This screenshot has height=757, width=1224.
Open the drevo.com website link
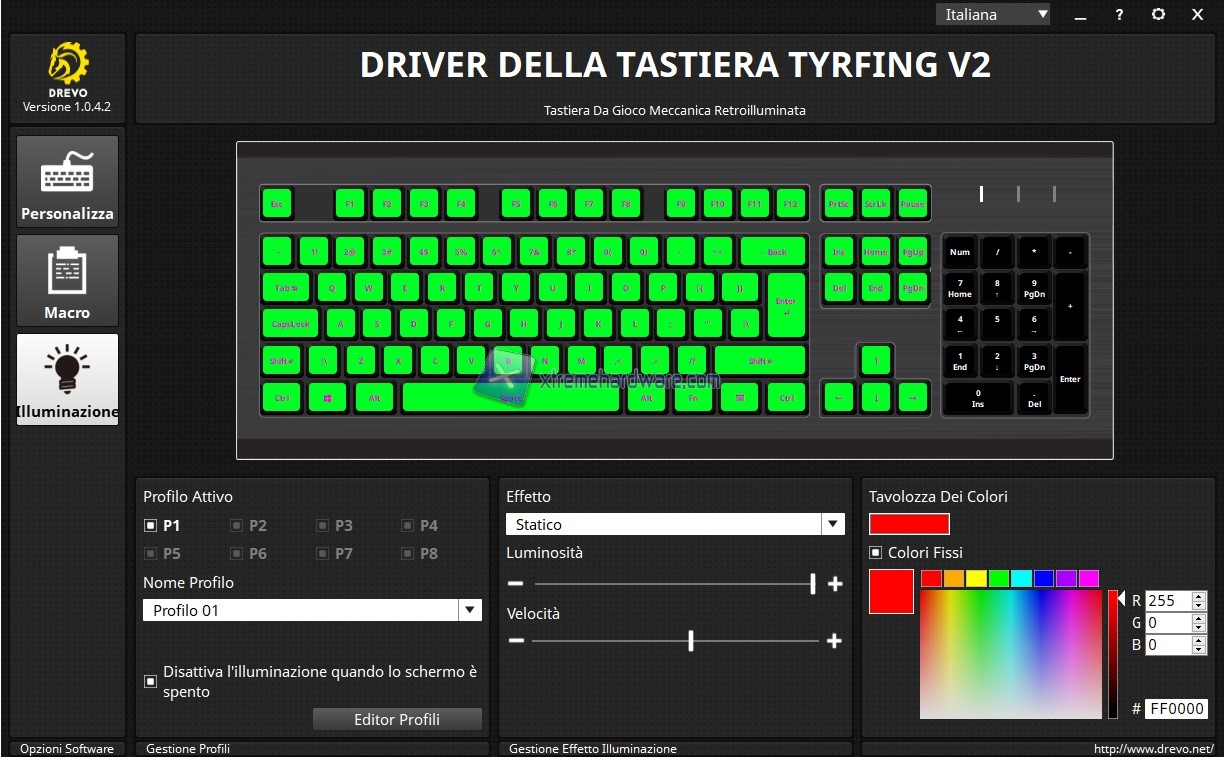coord(1153,748)
